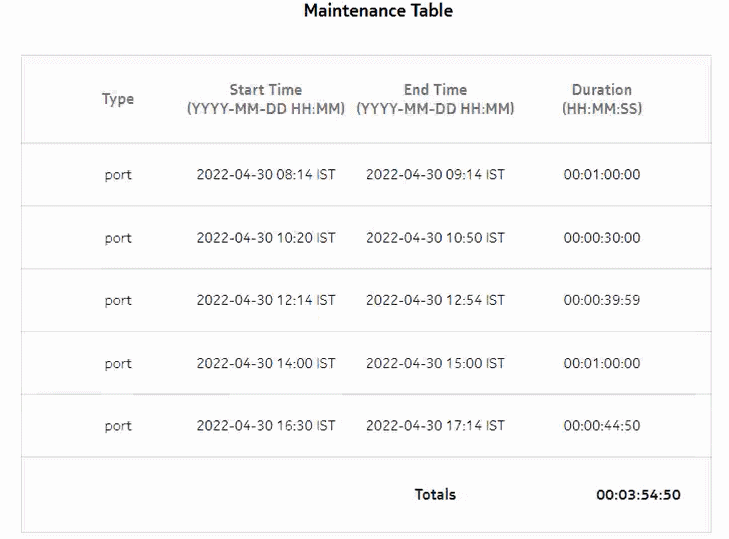This screenshot has width=729, height=539.
Task: Click the 14:00 IST start time cell
Action: pyautogui.click(x=265, y=364)
